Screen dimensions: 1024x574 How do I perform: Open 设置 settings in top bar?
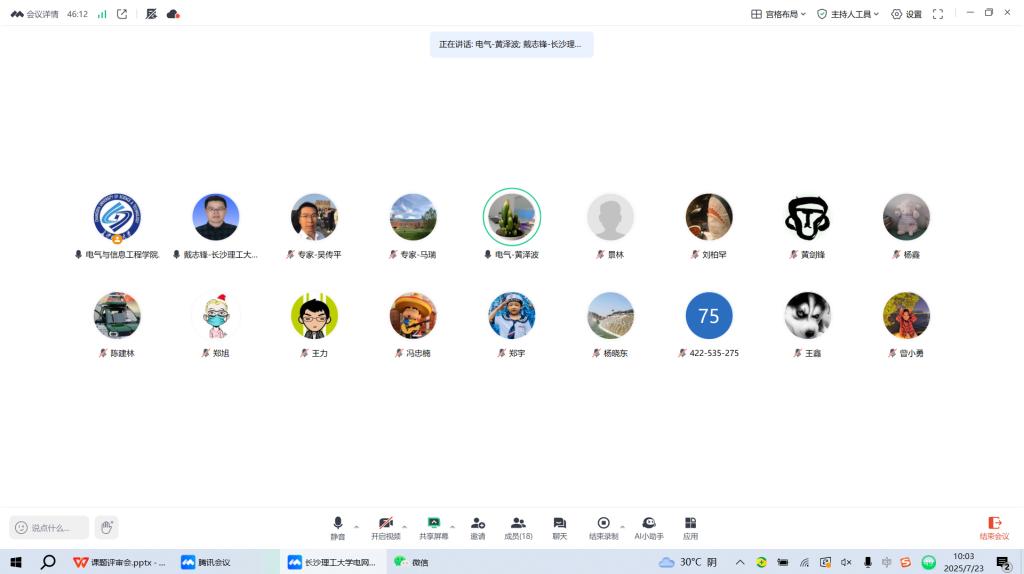(x=906, y=14)
